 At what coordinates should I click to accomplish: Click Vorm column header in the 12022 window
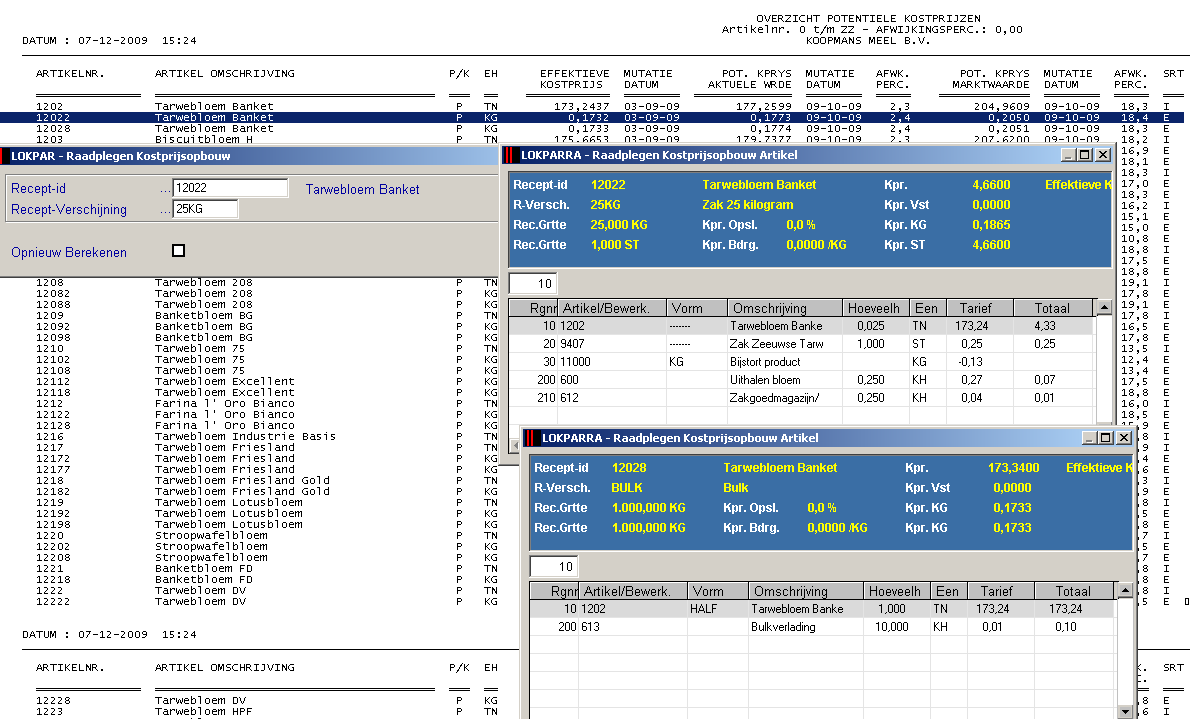click(697, 308)
